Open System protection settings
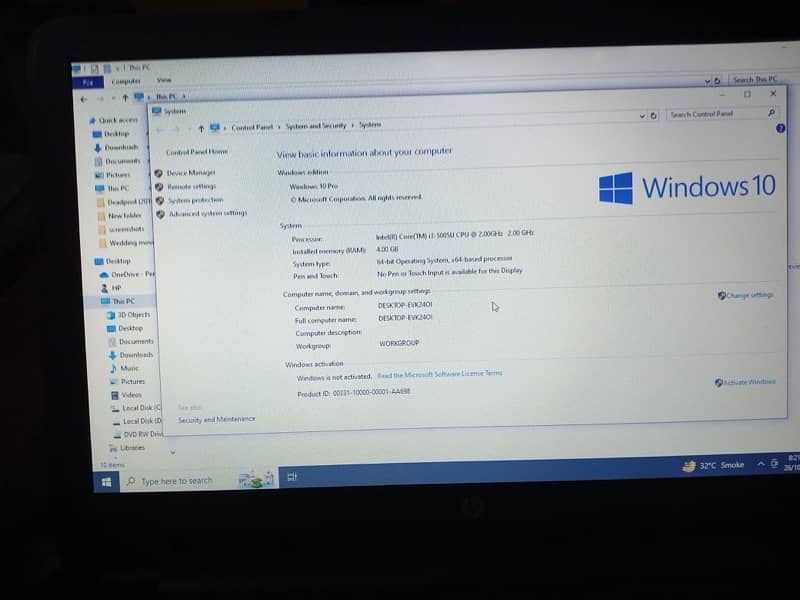 click(x=194, y=200)
